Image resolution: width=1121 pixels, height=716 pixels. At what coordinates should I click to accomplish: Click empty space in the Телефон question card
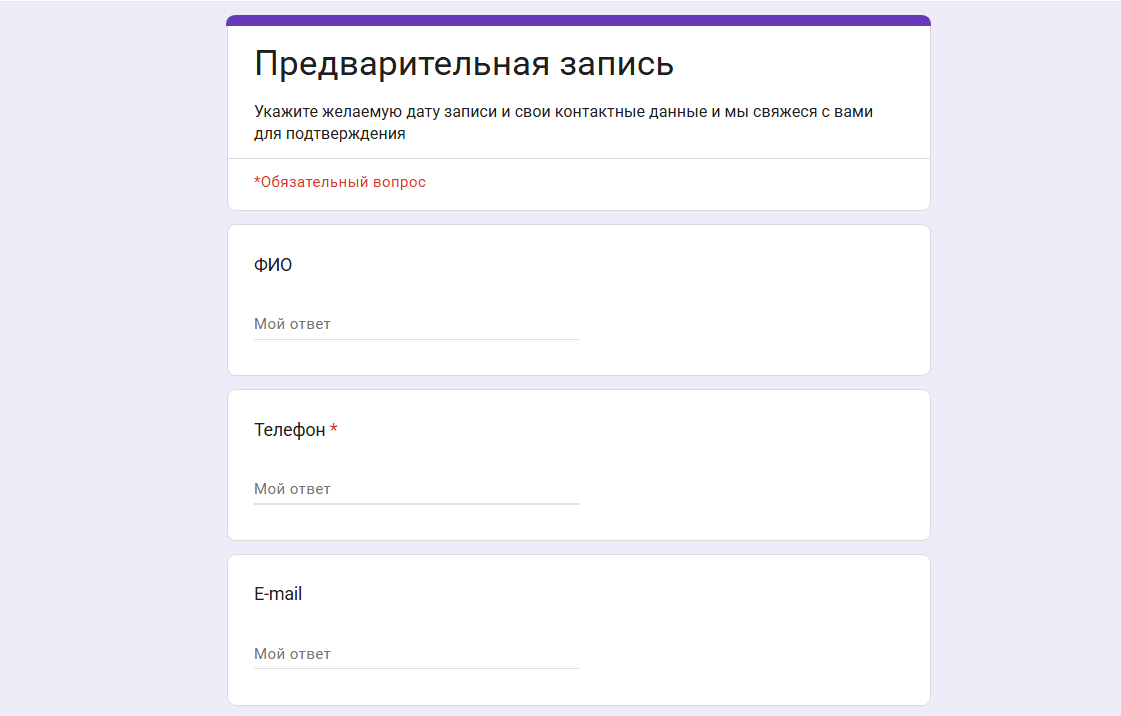(750, 465)
